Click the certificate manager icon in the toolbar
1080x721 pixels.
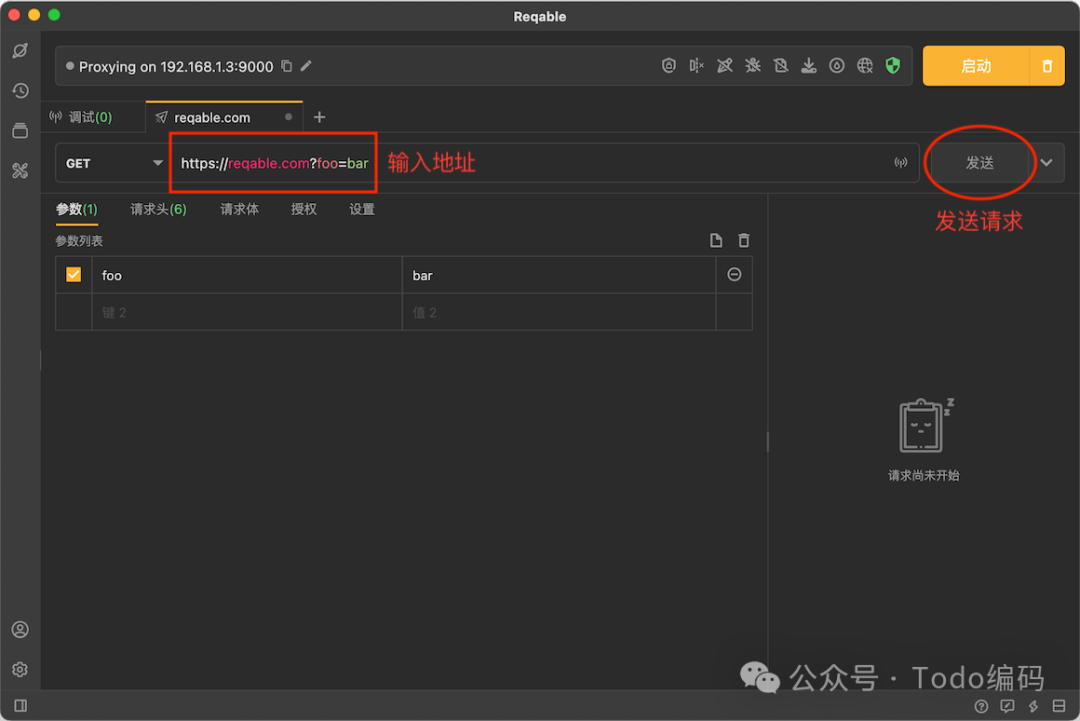click(670, 66)
